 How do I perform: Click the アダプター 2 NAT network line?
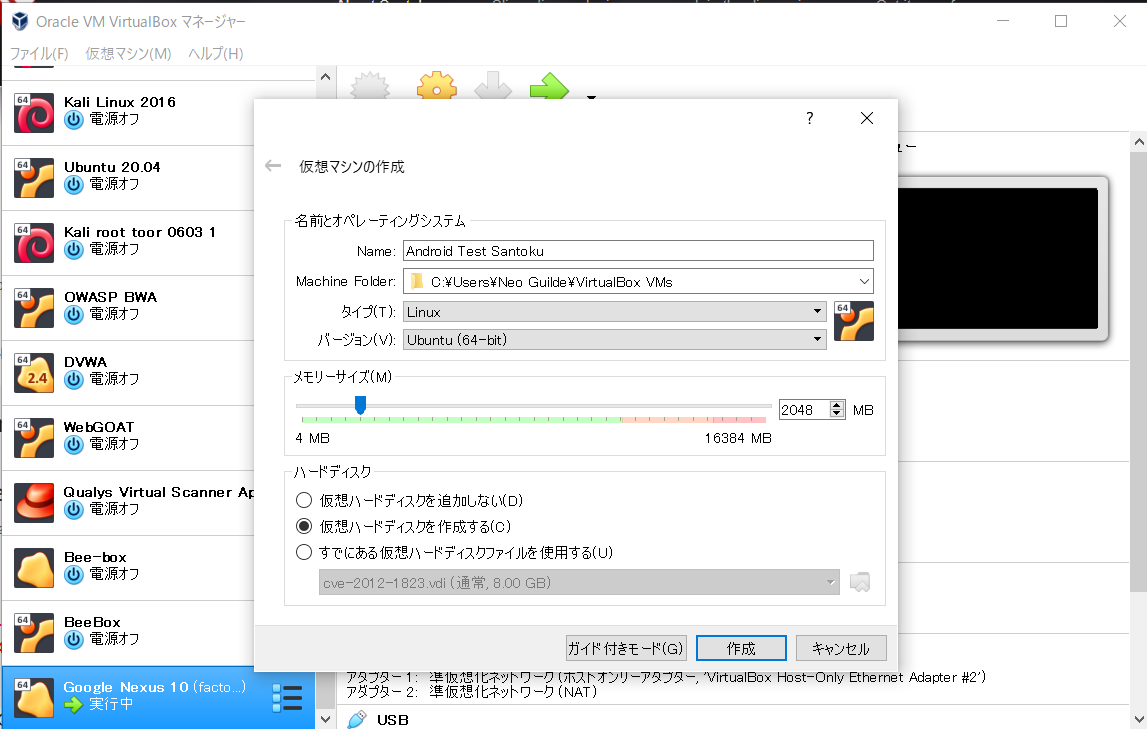472,692
